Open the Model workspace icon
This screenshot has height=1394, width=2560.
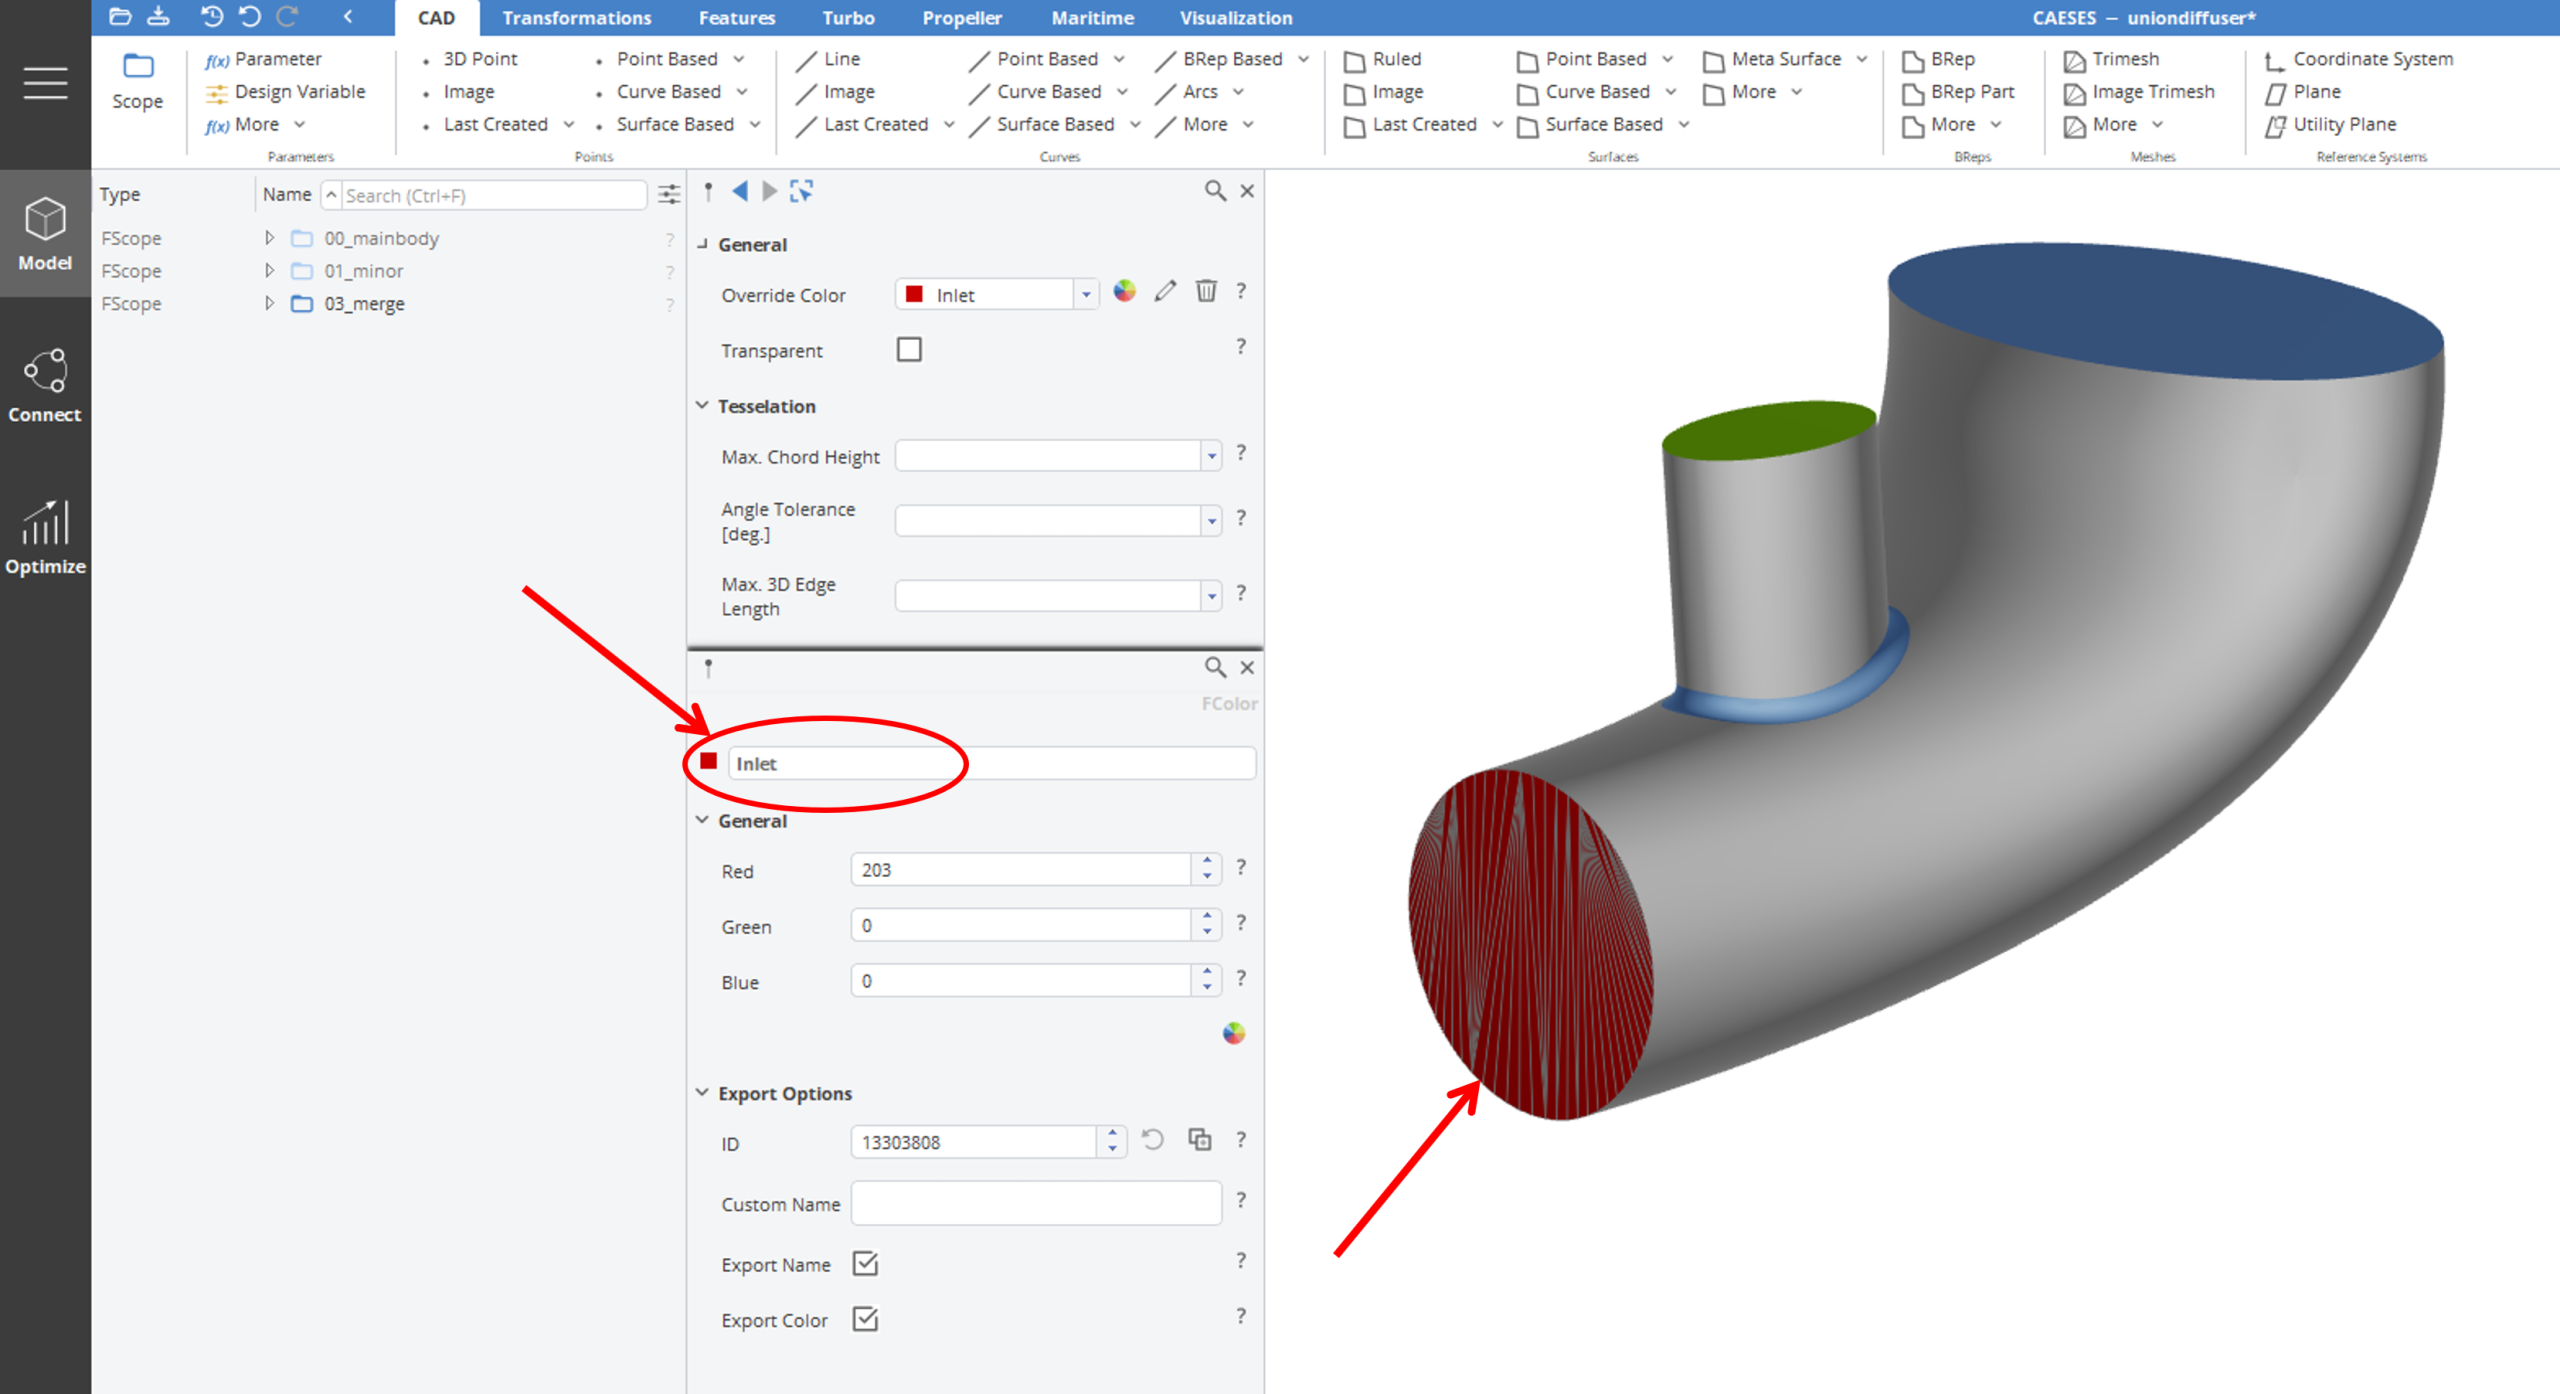45,233
